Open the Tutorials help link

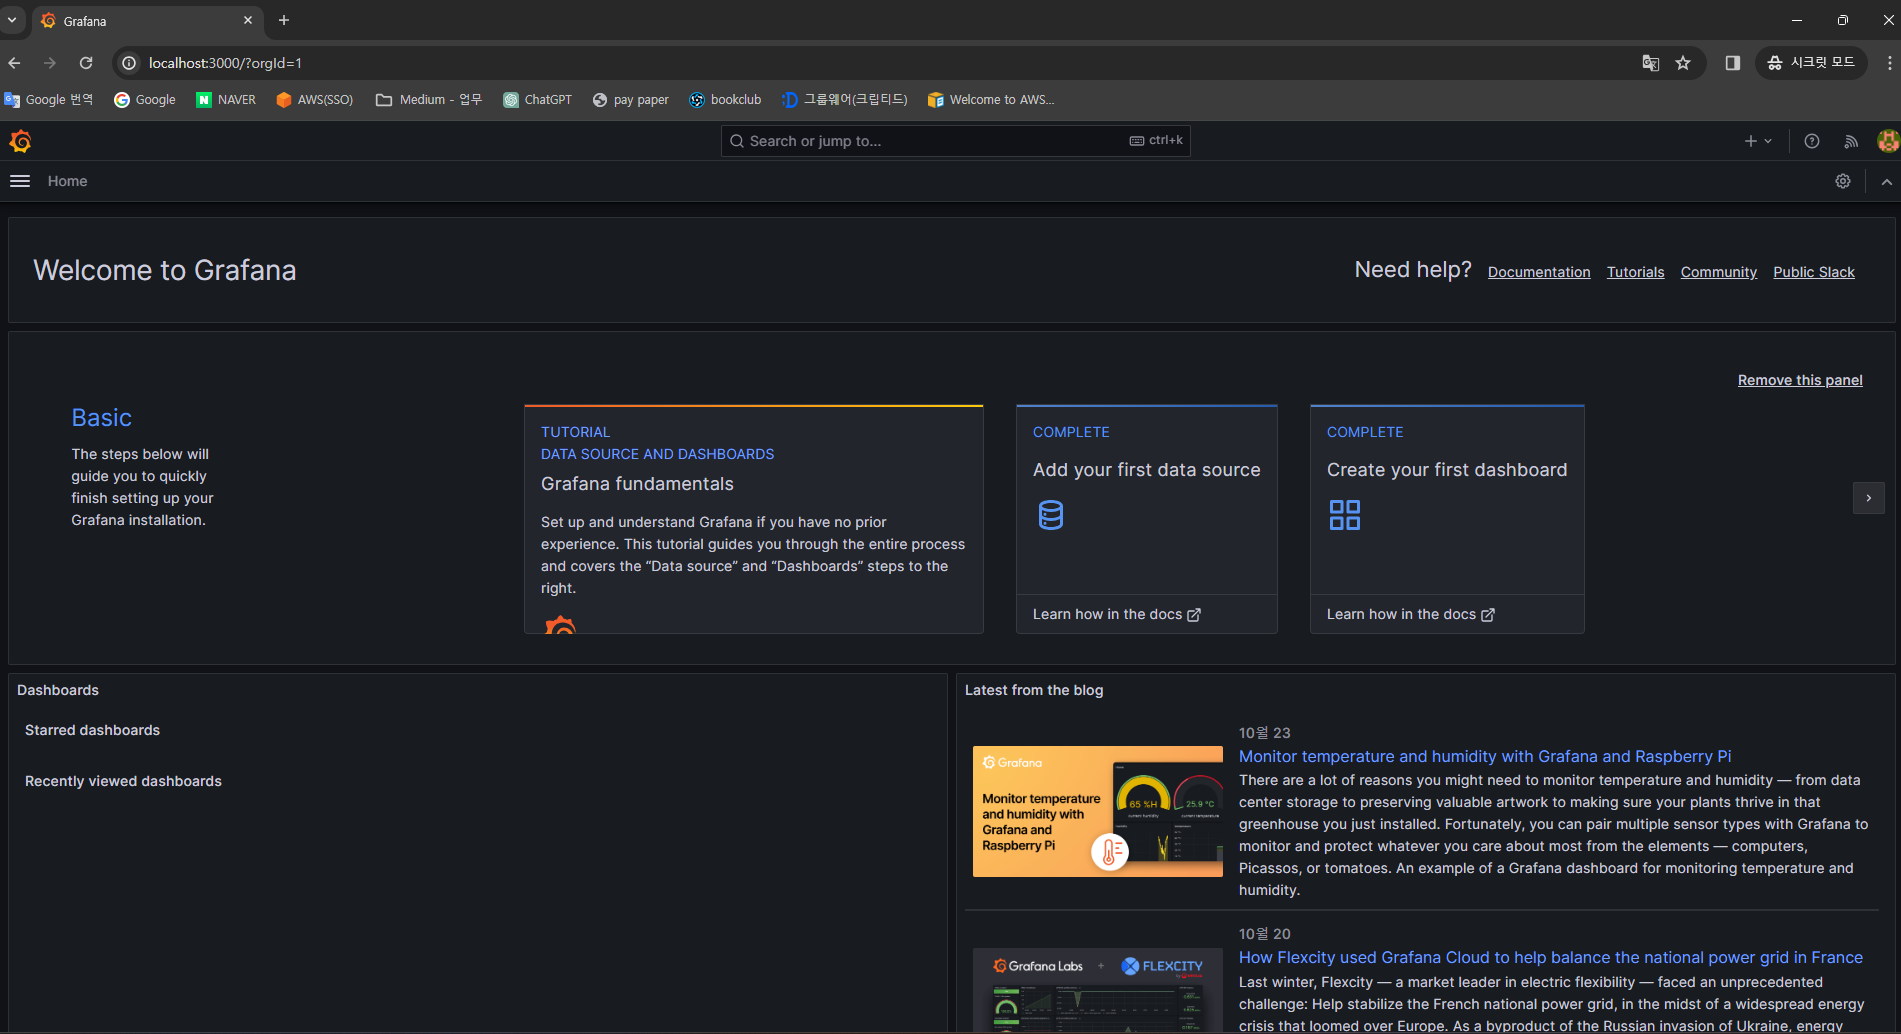[x=1635, y=272]
